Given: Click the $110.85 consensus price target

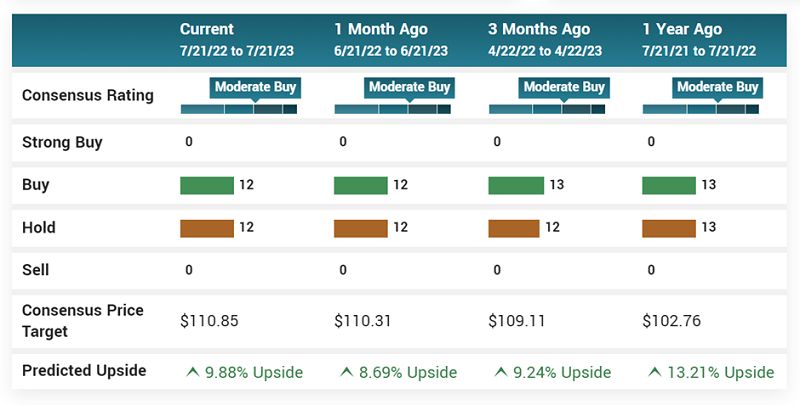Looking at the screenshot, I should [x=209, y=321].
